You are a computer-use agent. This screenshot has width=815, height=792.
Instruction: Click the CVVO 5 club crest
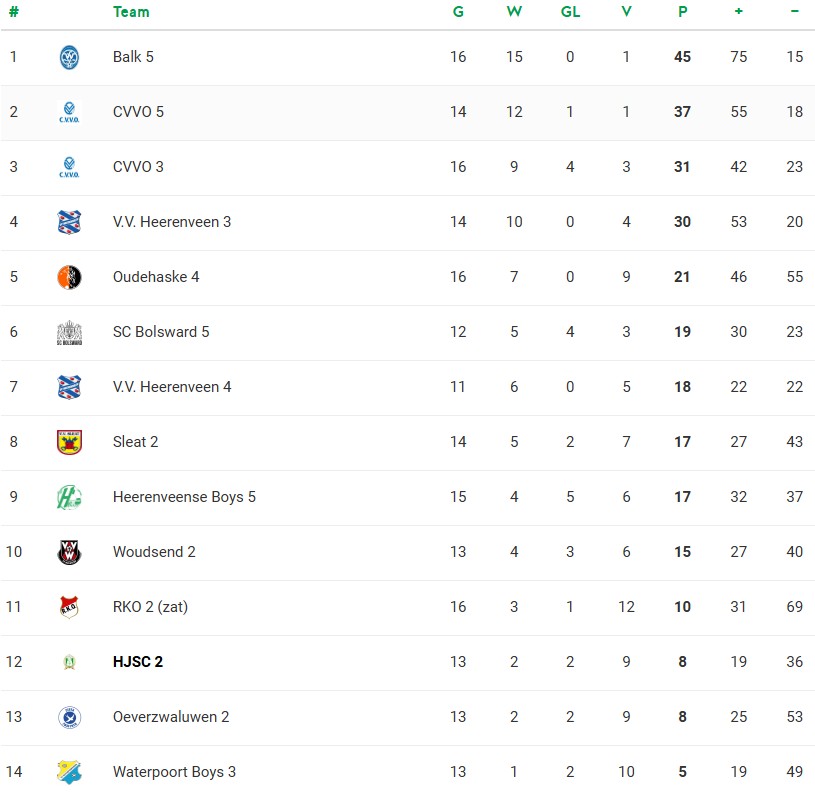coord(69,112)
